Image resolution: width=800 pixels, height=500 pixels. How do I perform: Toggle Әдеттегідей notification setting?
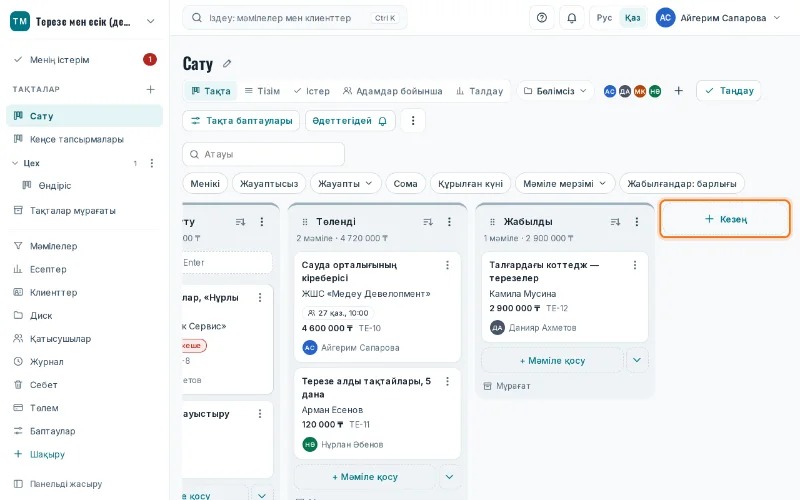350,121
